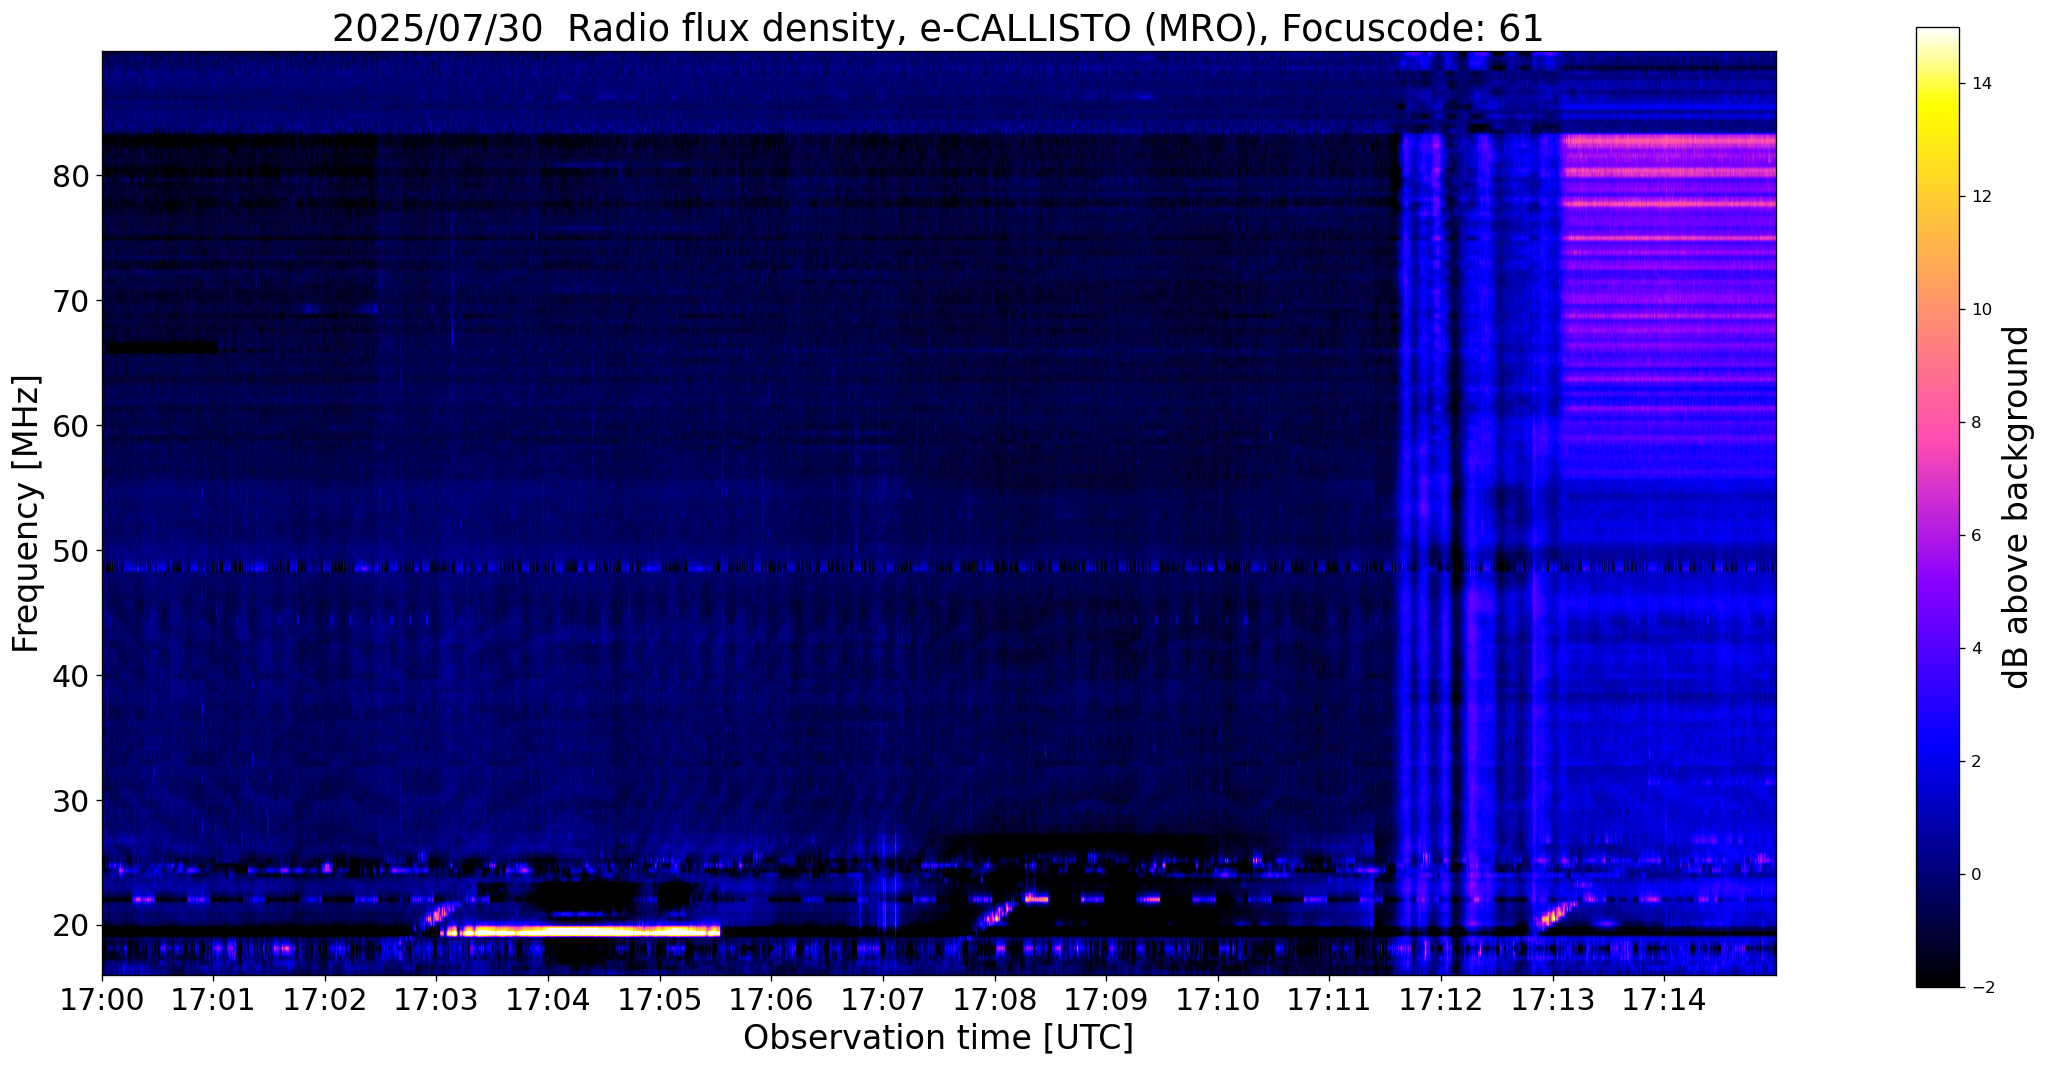Select the 17:14 time tick label
This screenshot has height=1067, width=2047.
1664,1001
